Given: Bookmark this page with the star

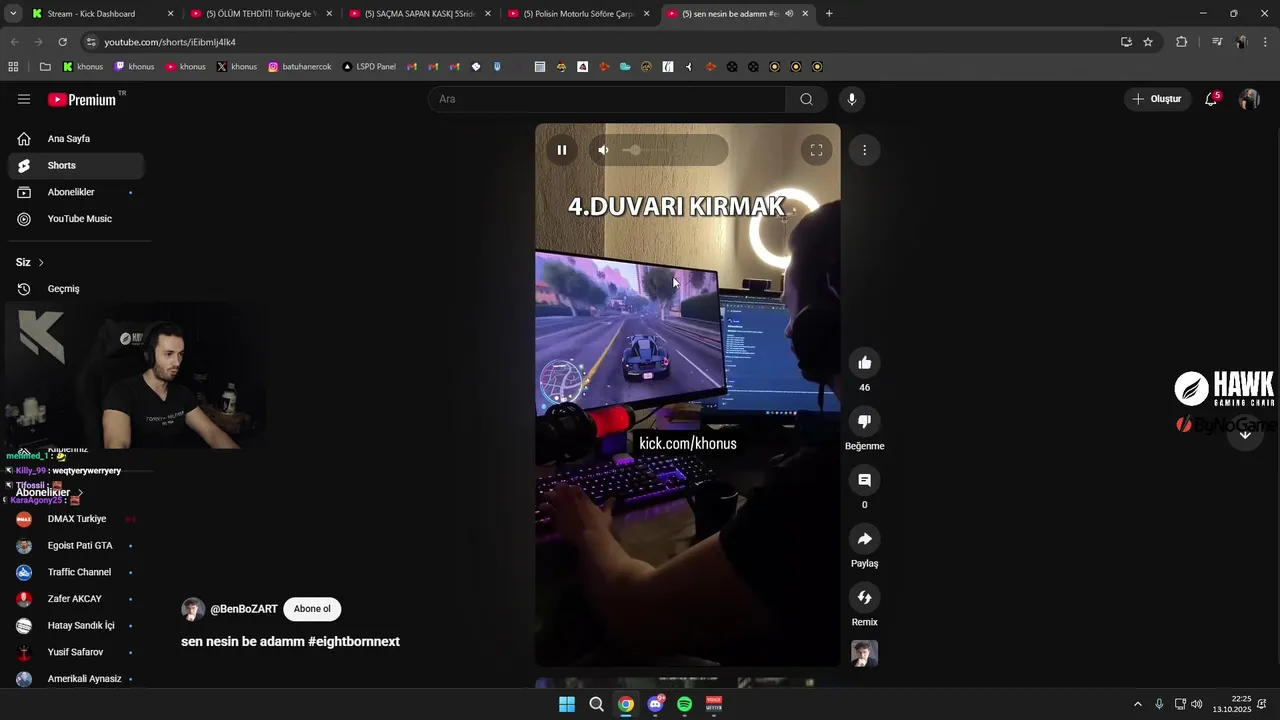Looking at the screenshot, I should [x=1148, y=42].
